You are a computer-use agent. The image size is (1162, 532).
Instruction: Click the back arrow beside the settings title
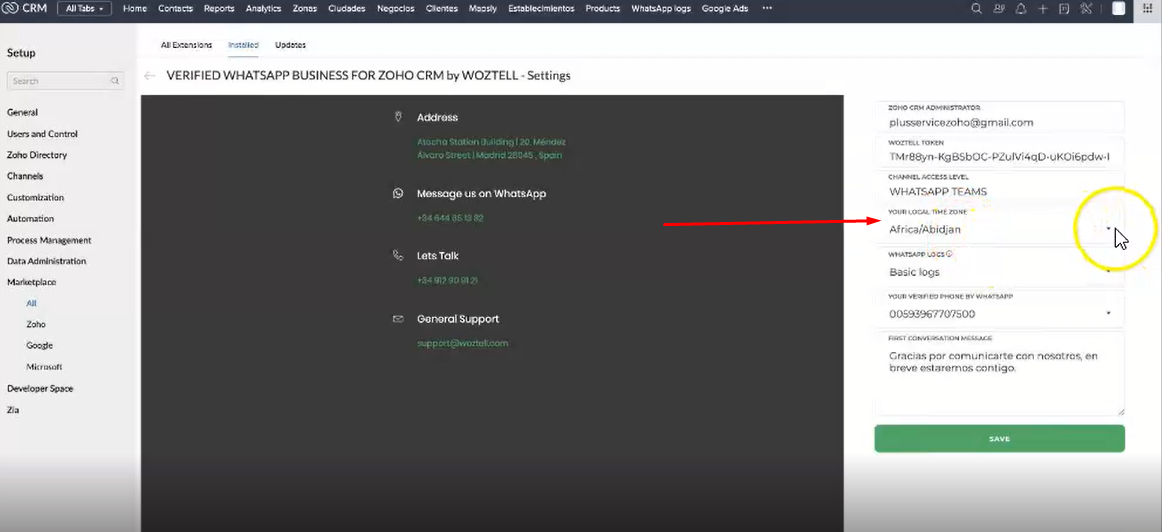[x=150, y=76]
